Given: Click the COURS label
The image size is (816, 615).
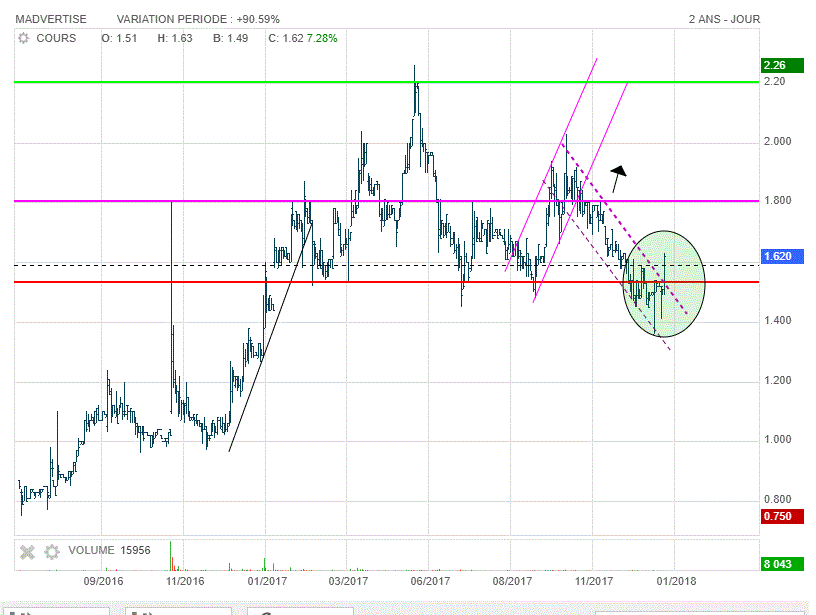Looking at the screenshot, I should click(56, 39).
